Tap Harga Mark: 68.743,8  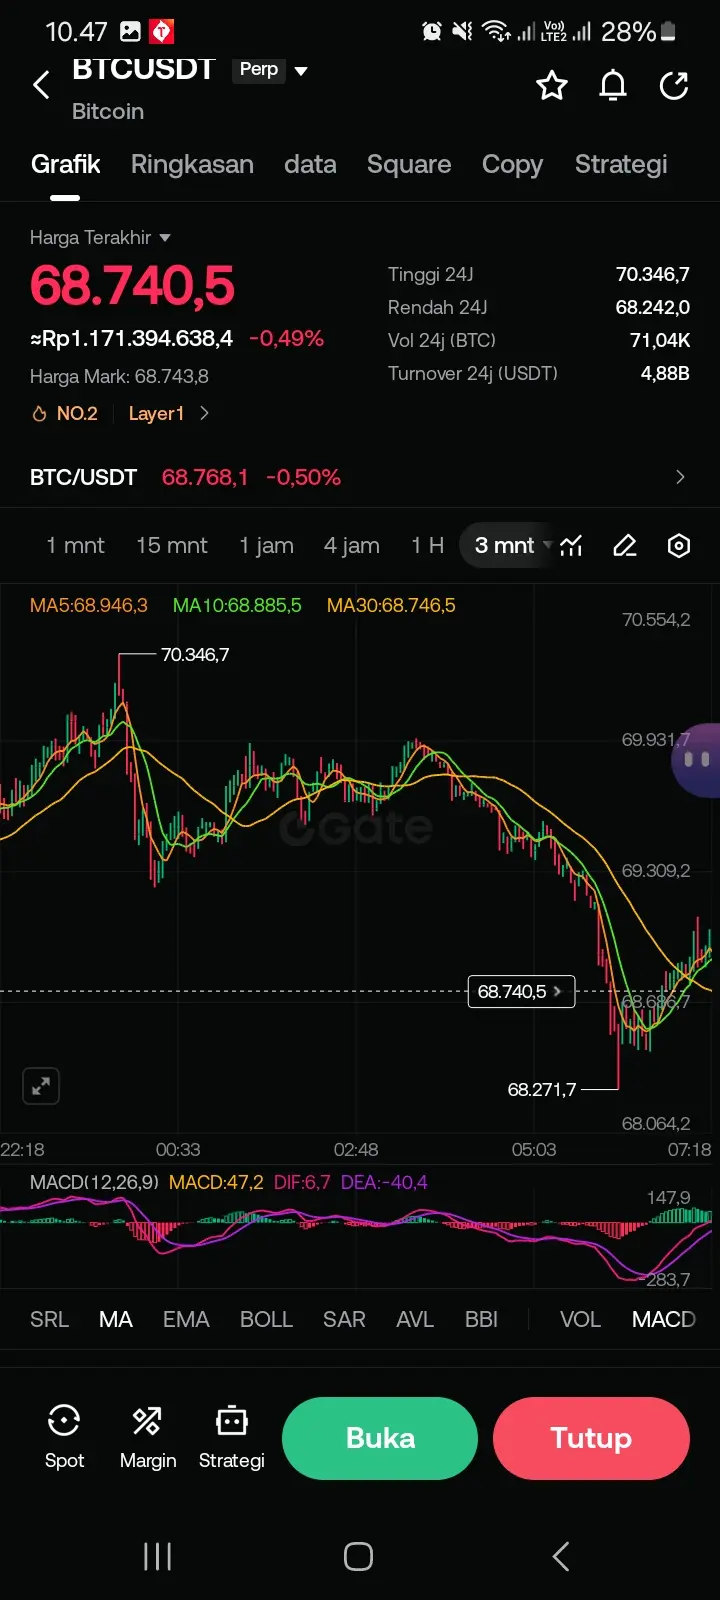click(x=119, y=376)
